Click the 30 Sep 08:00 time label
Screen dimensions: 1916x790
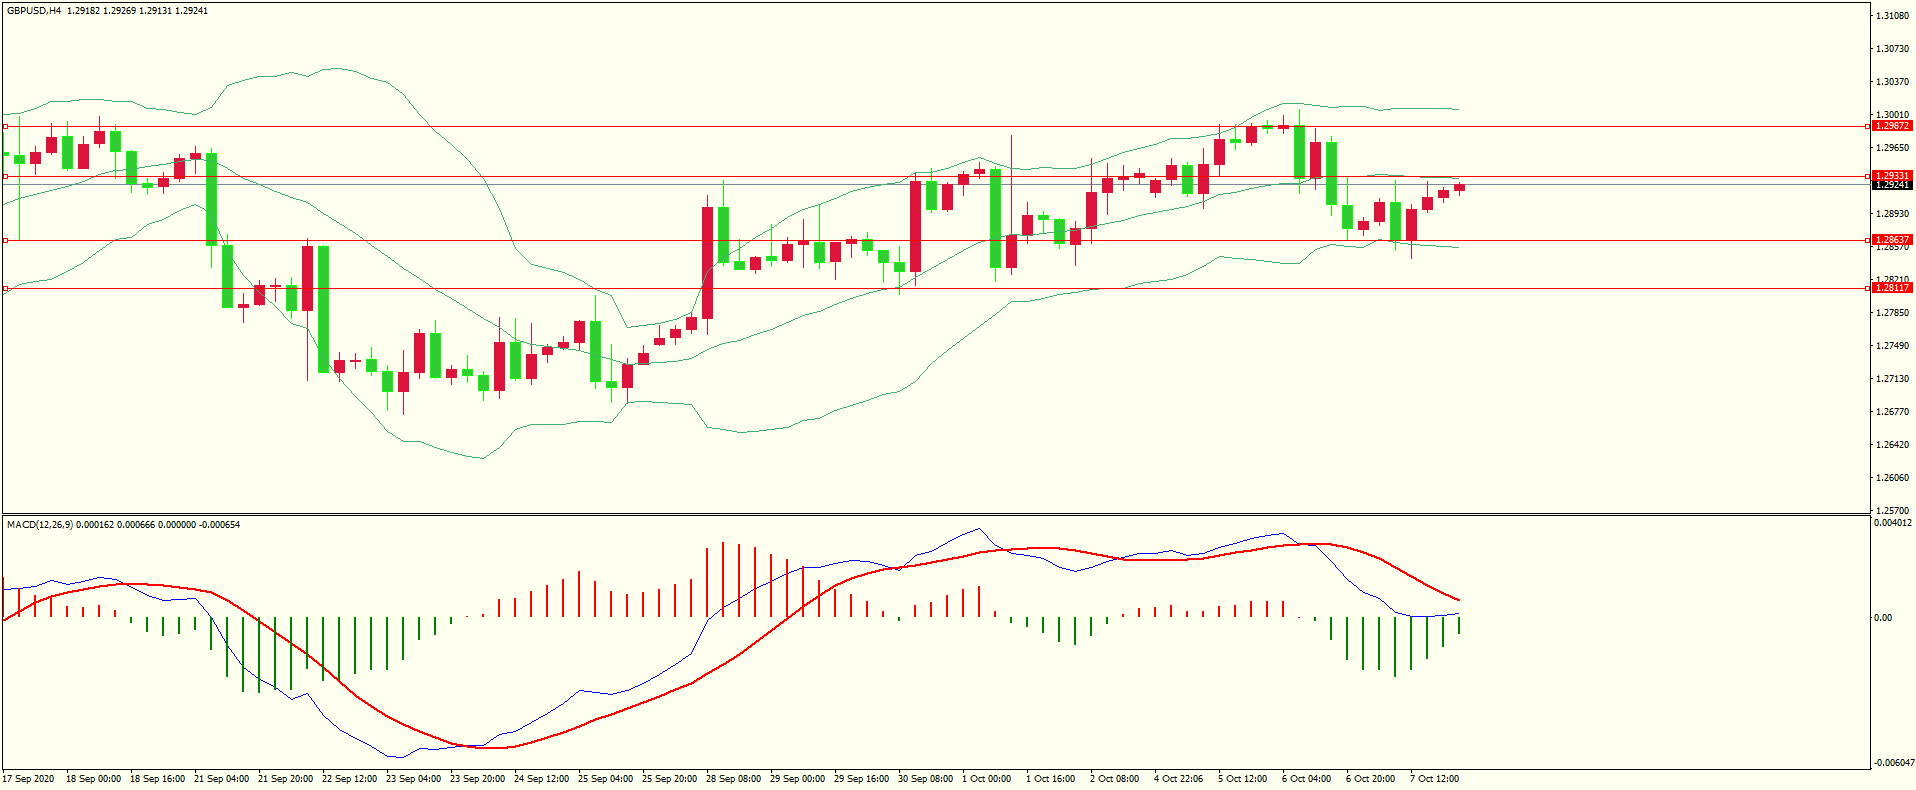tap(925, 778)
